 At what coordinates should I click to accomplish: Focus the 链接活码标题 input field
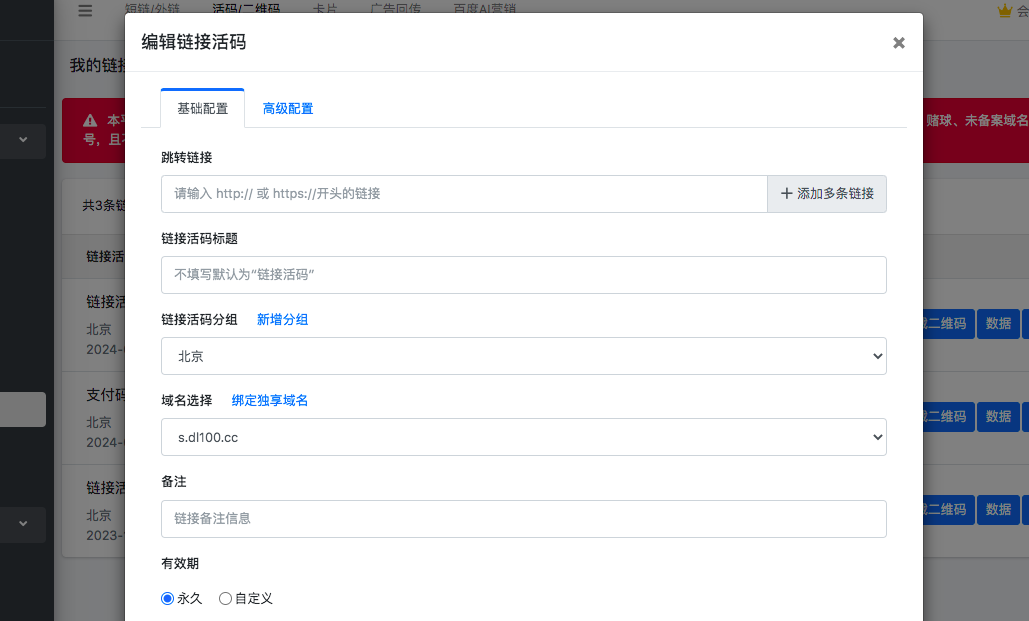523,275
